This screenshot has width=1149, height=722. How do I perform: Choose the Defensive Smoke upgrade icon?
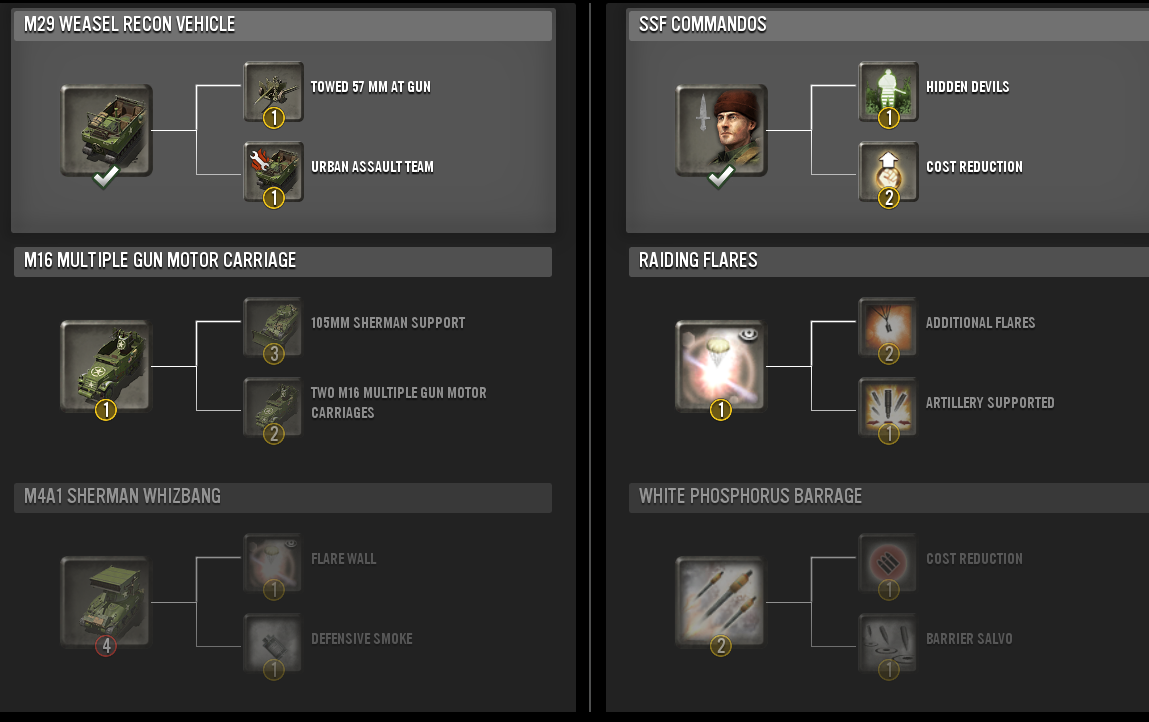coord(273,643)
